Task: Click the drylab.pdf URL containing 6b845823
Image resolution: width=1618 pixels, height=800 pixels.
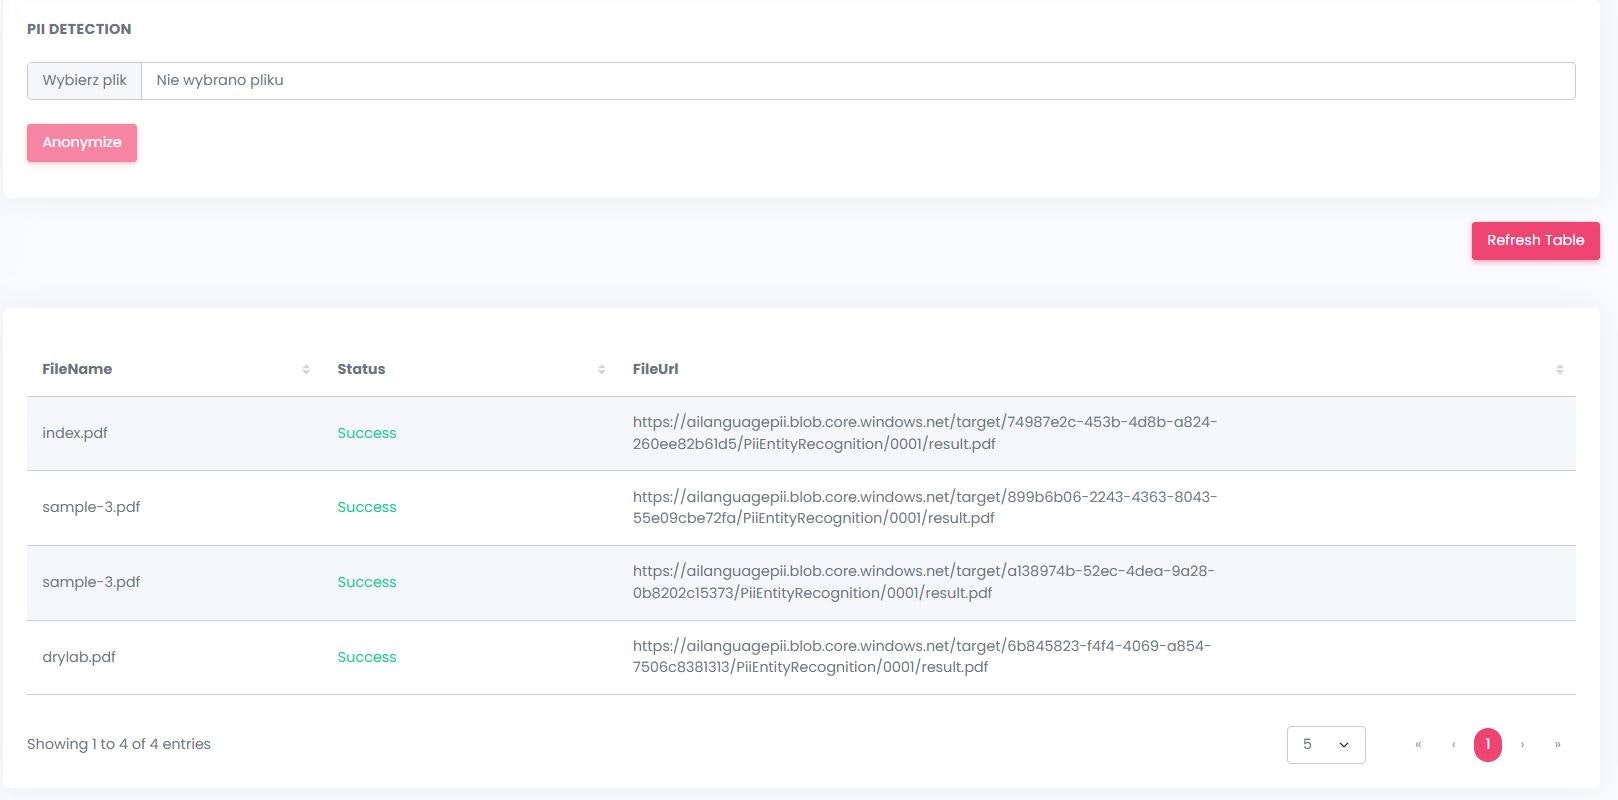Action: click(922, 657)
